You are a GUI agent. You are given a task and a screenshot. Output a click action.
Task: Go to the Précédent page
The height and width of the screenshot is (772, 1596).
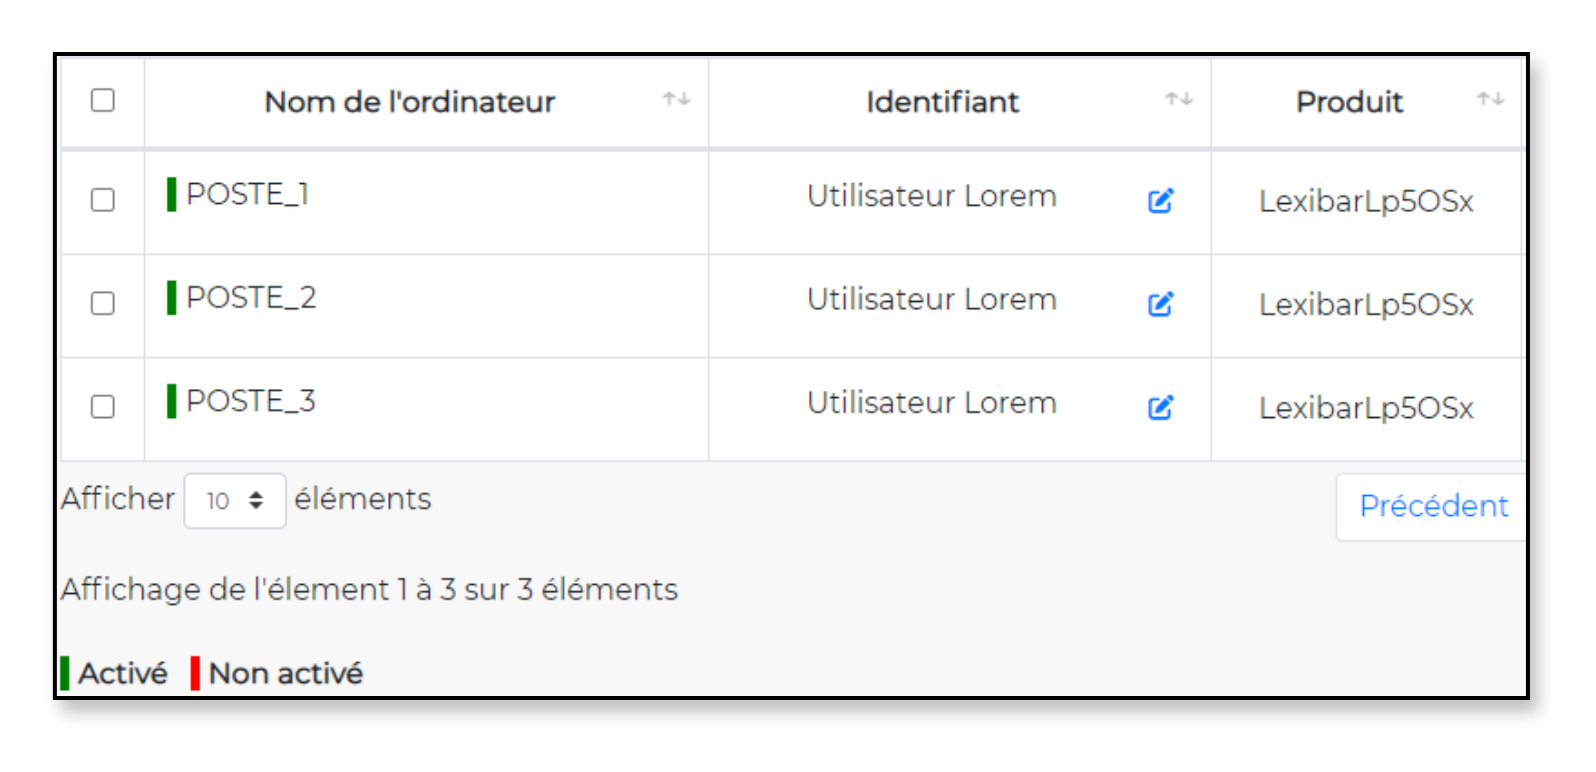[1432, 506]
